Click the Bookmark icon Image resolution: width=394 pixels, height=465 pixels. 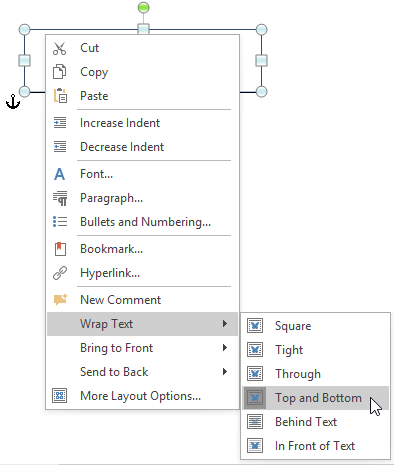60,249
